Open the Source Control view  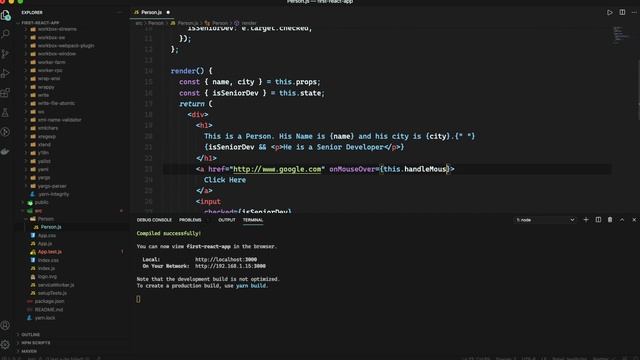(6, 53)
